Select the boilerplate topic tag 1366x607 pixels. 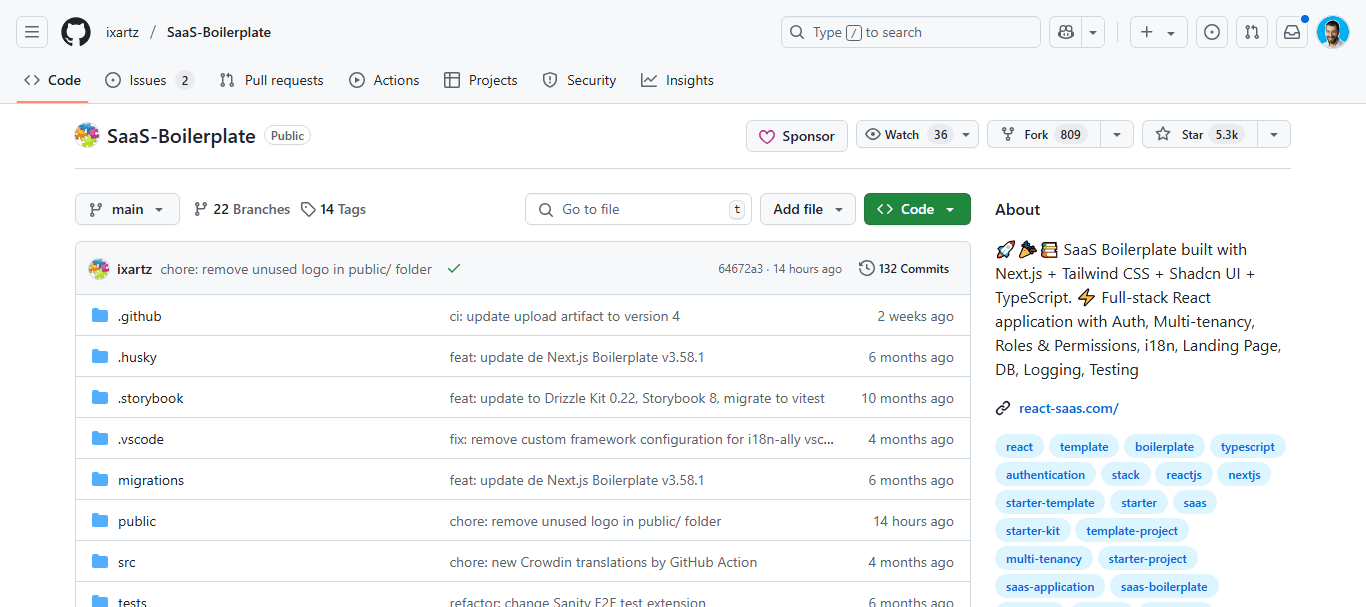coord(1165,447)
